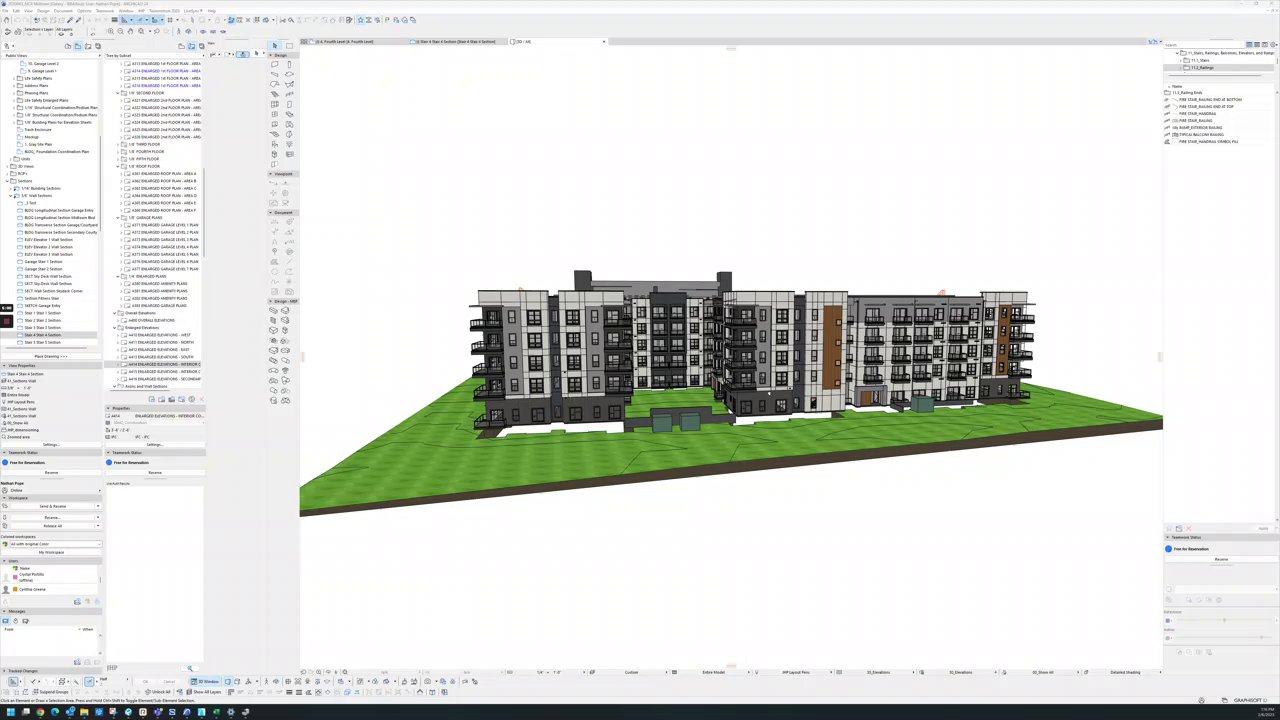Open the Options menu
1280x720 pixels.
84,11
